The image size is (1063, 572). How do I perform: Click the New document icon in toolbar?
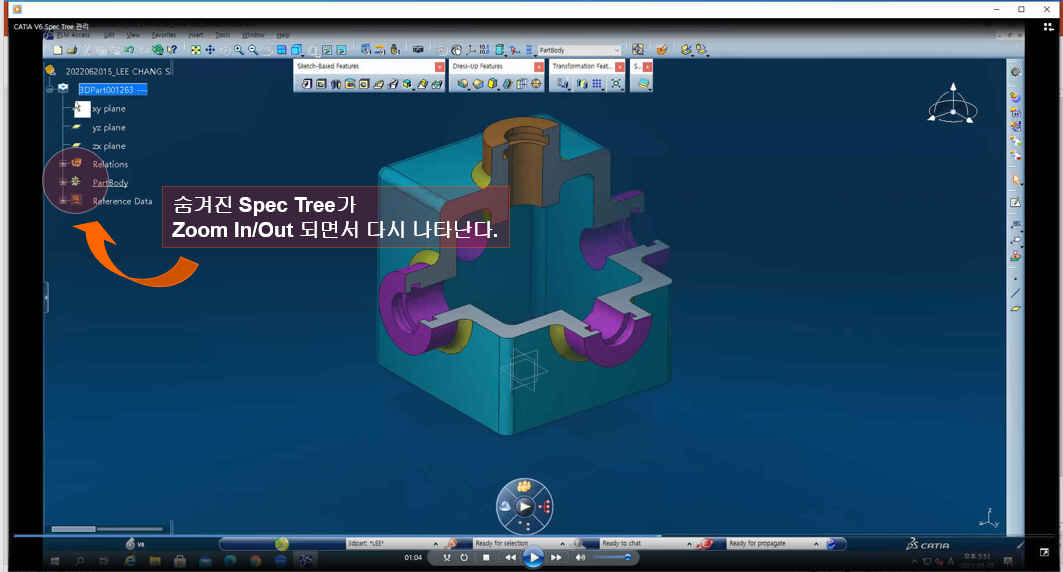click(x=58, y=50)
